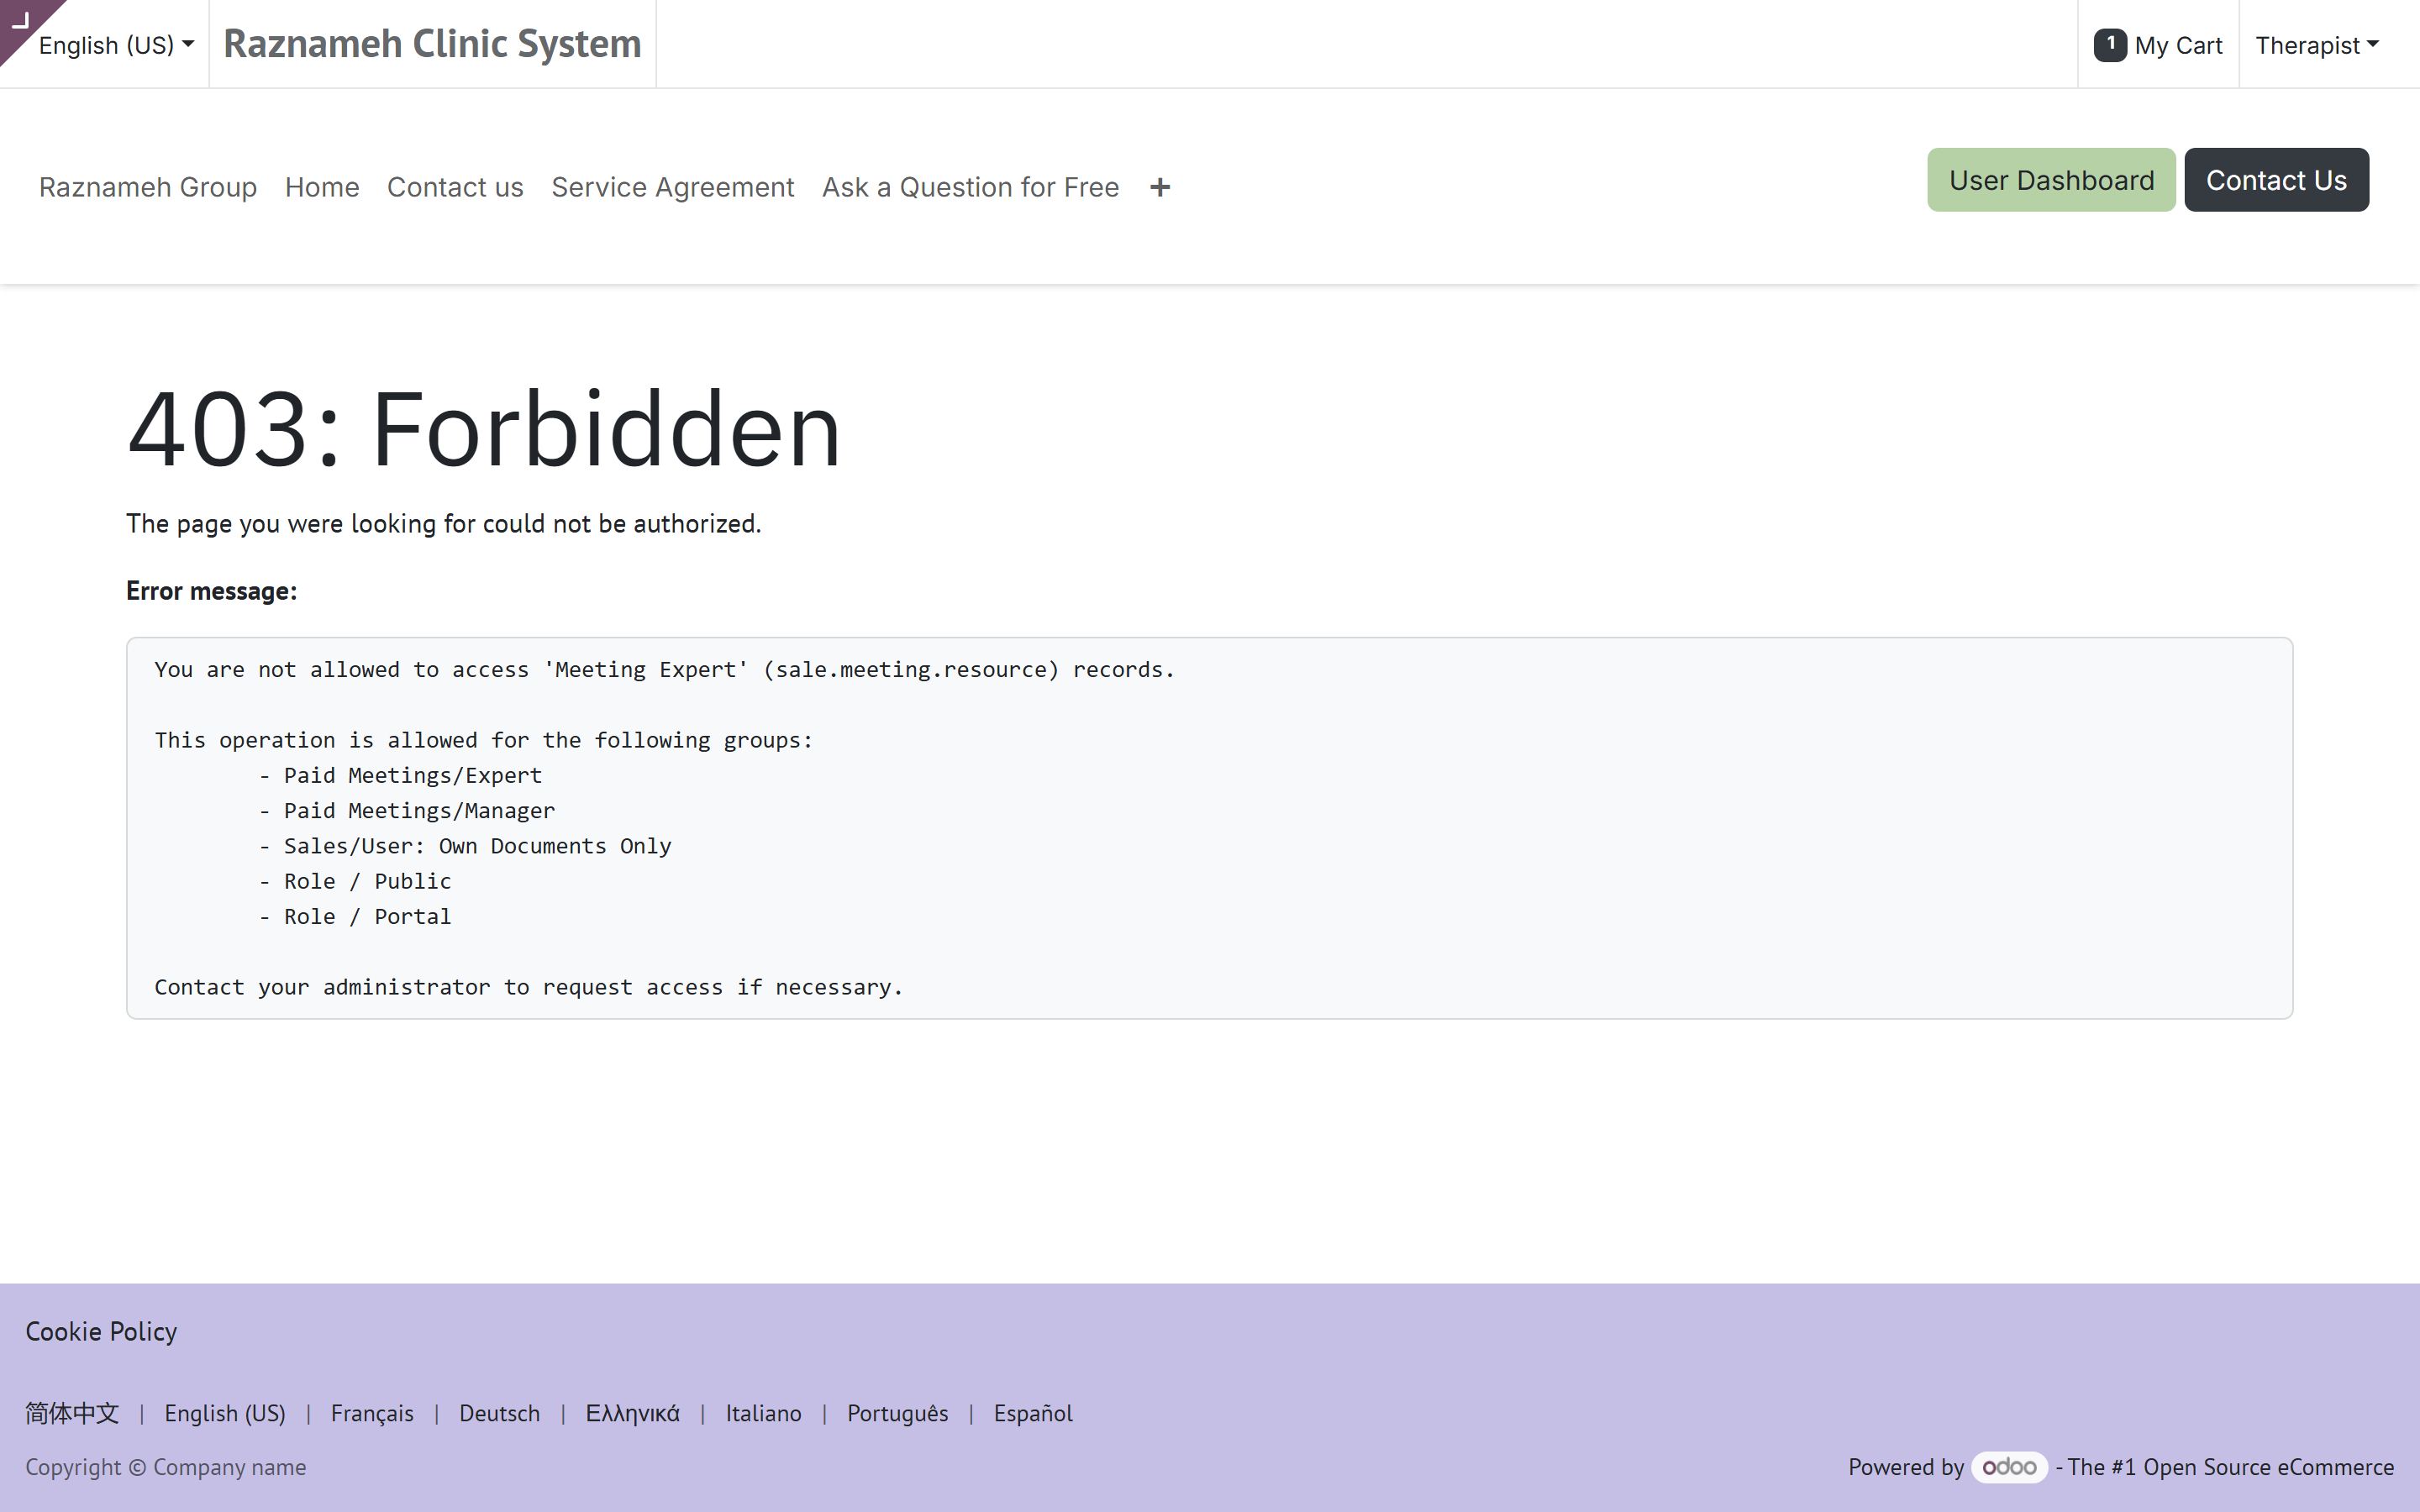Switch language to Italiano

(x=763, y=1413)
